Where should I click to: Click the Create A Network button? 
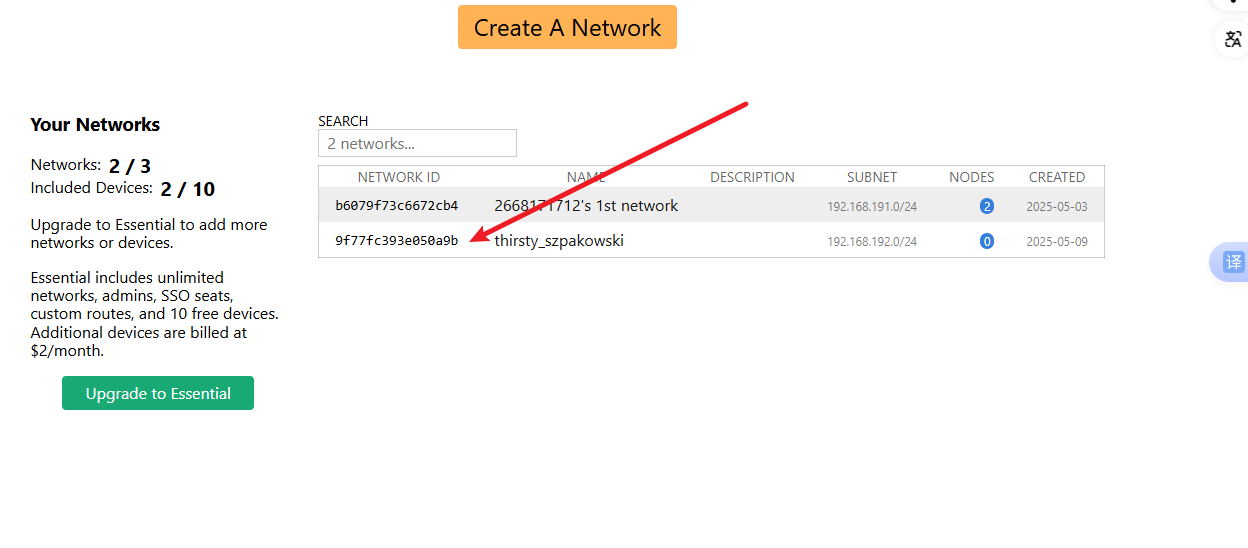coord(567,28)
